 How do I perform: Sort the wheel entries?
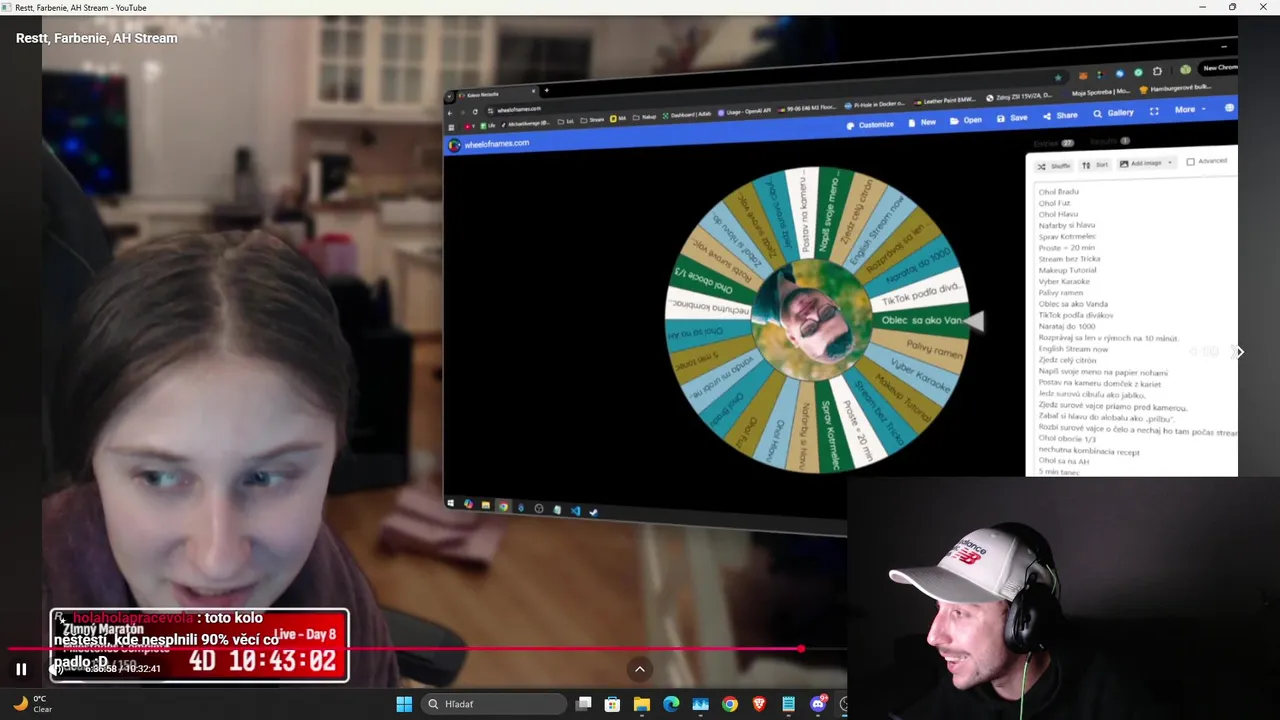click(1095, 165)
